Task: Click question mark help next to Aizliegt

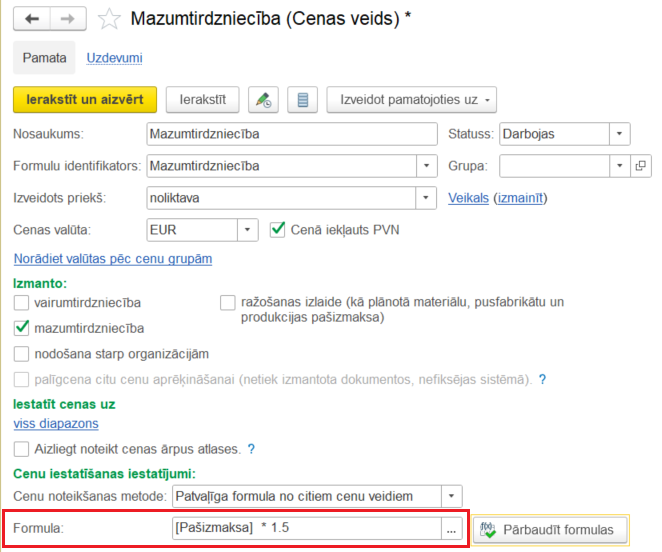Action: (251, 449)
